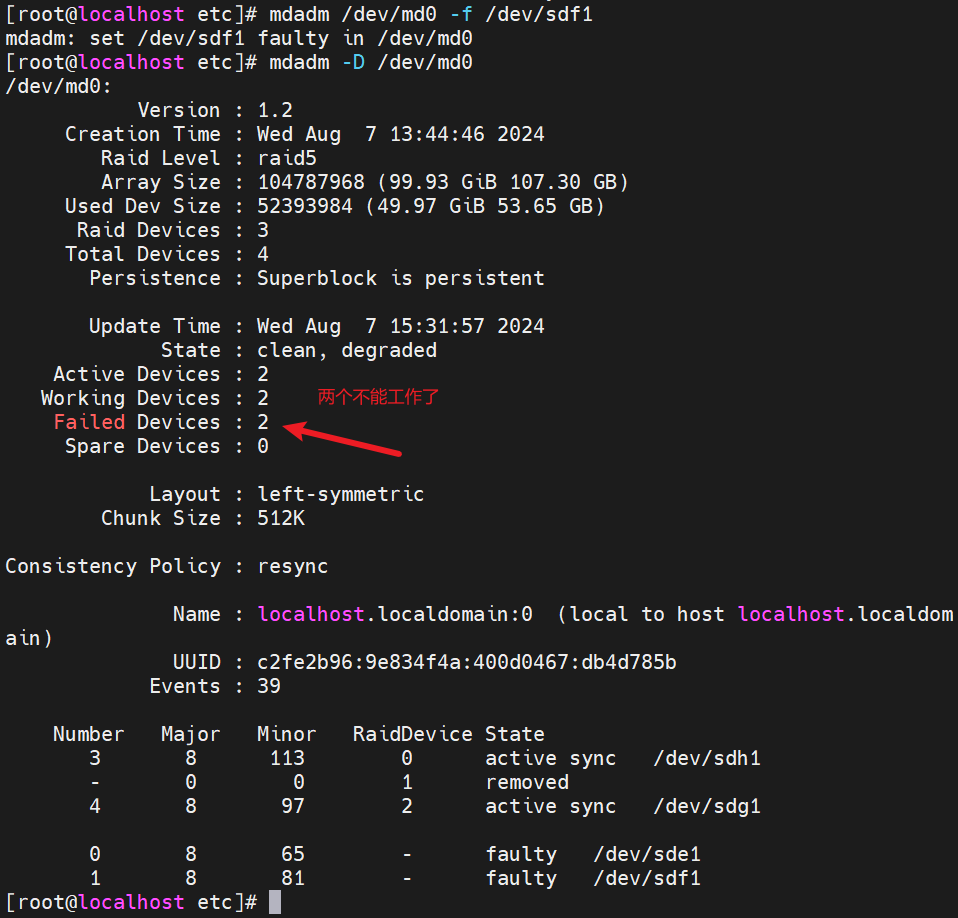Select device path '/dev/sdg1'

click(x=707, y=806)
